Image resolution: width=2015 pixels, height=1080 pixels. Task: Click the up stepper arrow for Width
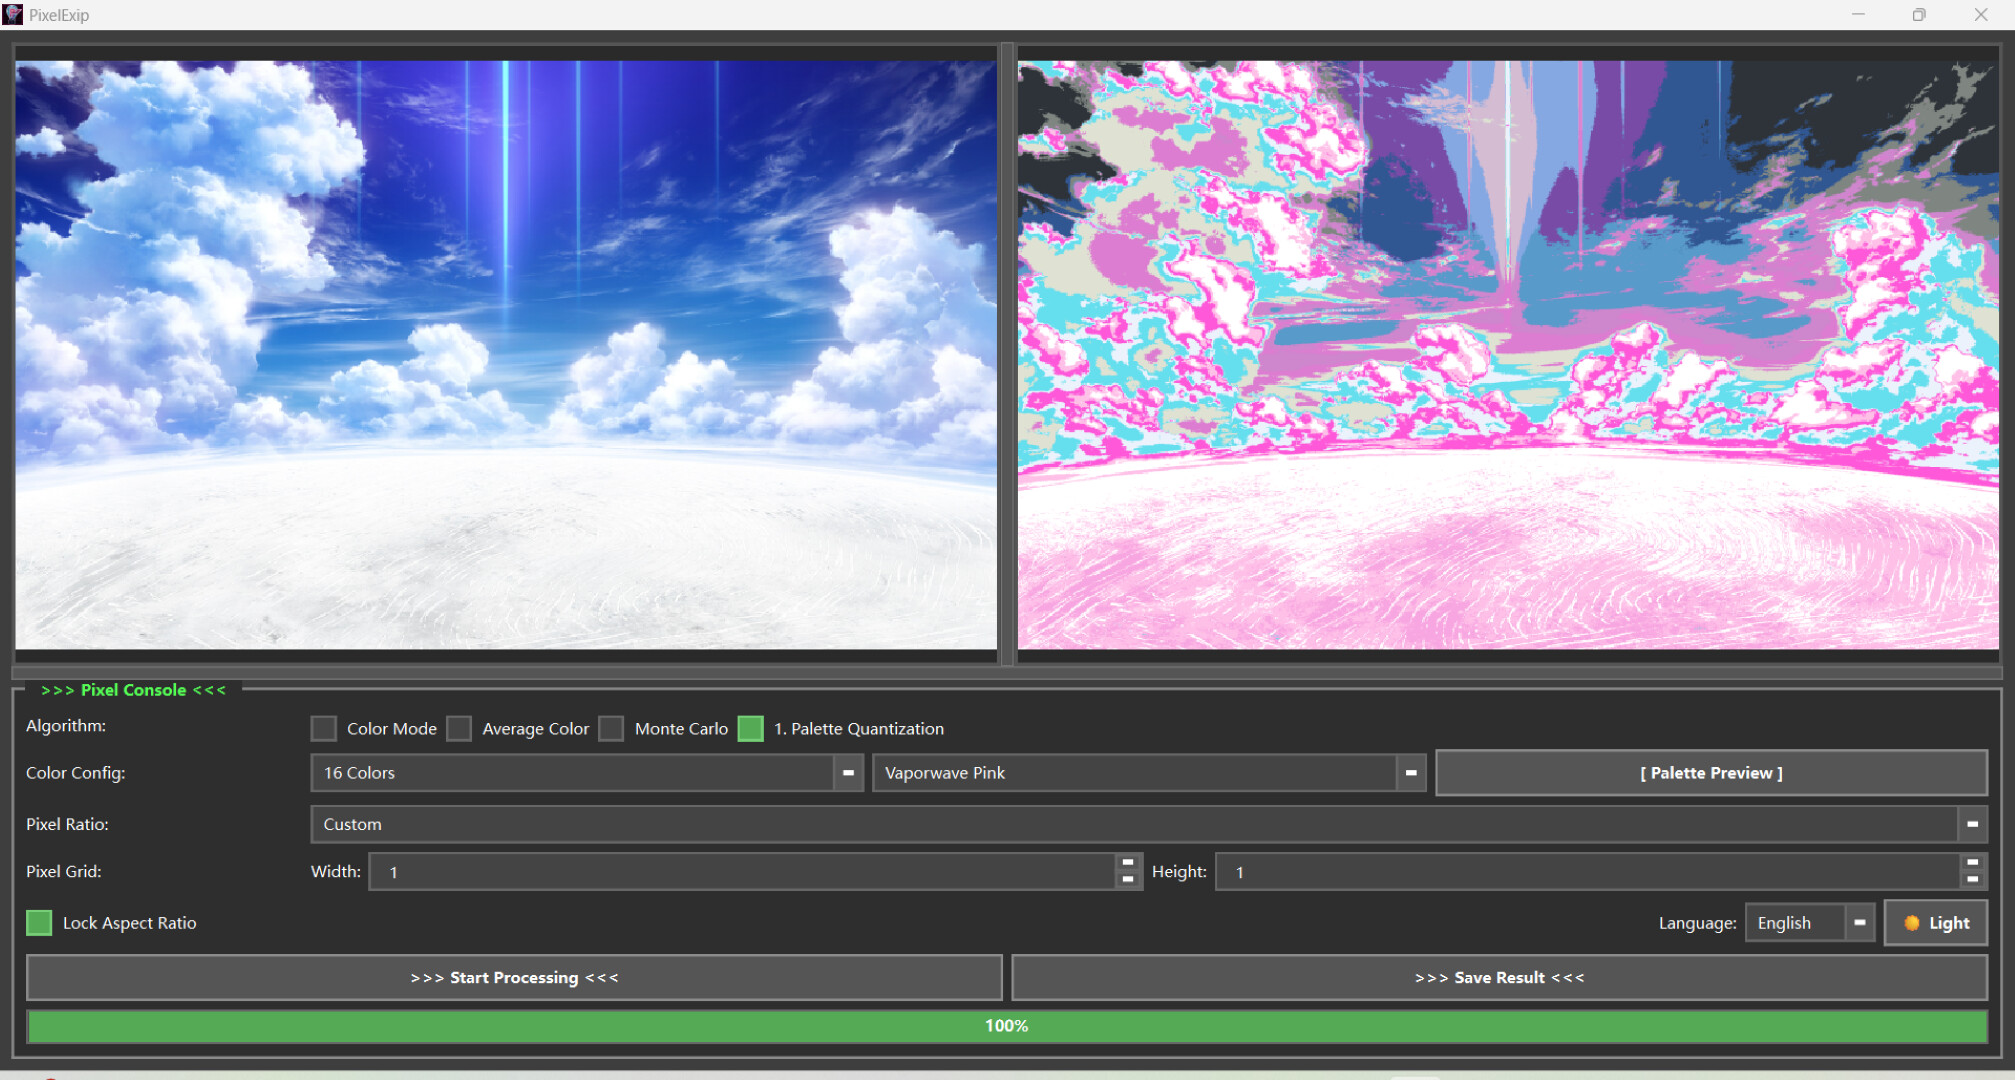[x=1128, y=864]
